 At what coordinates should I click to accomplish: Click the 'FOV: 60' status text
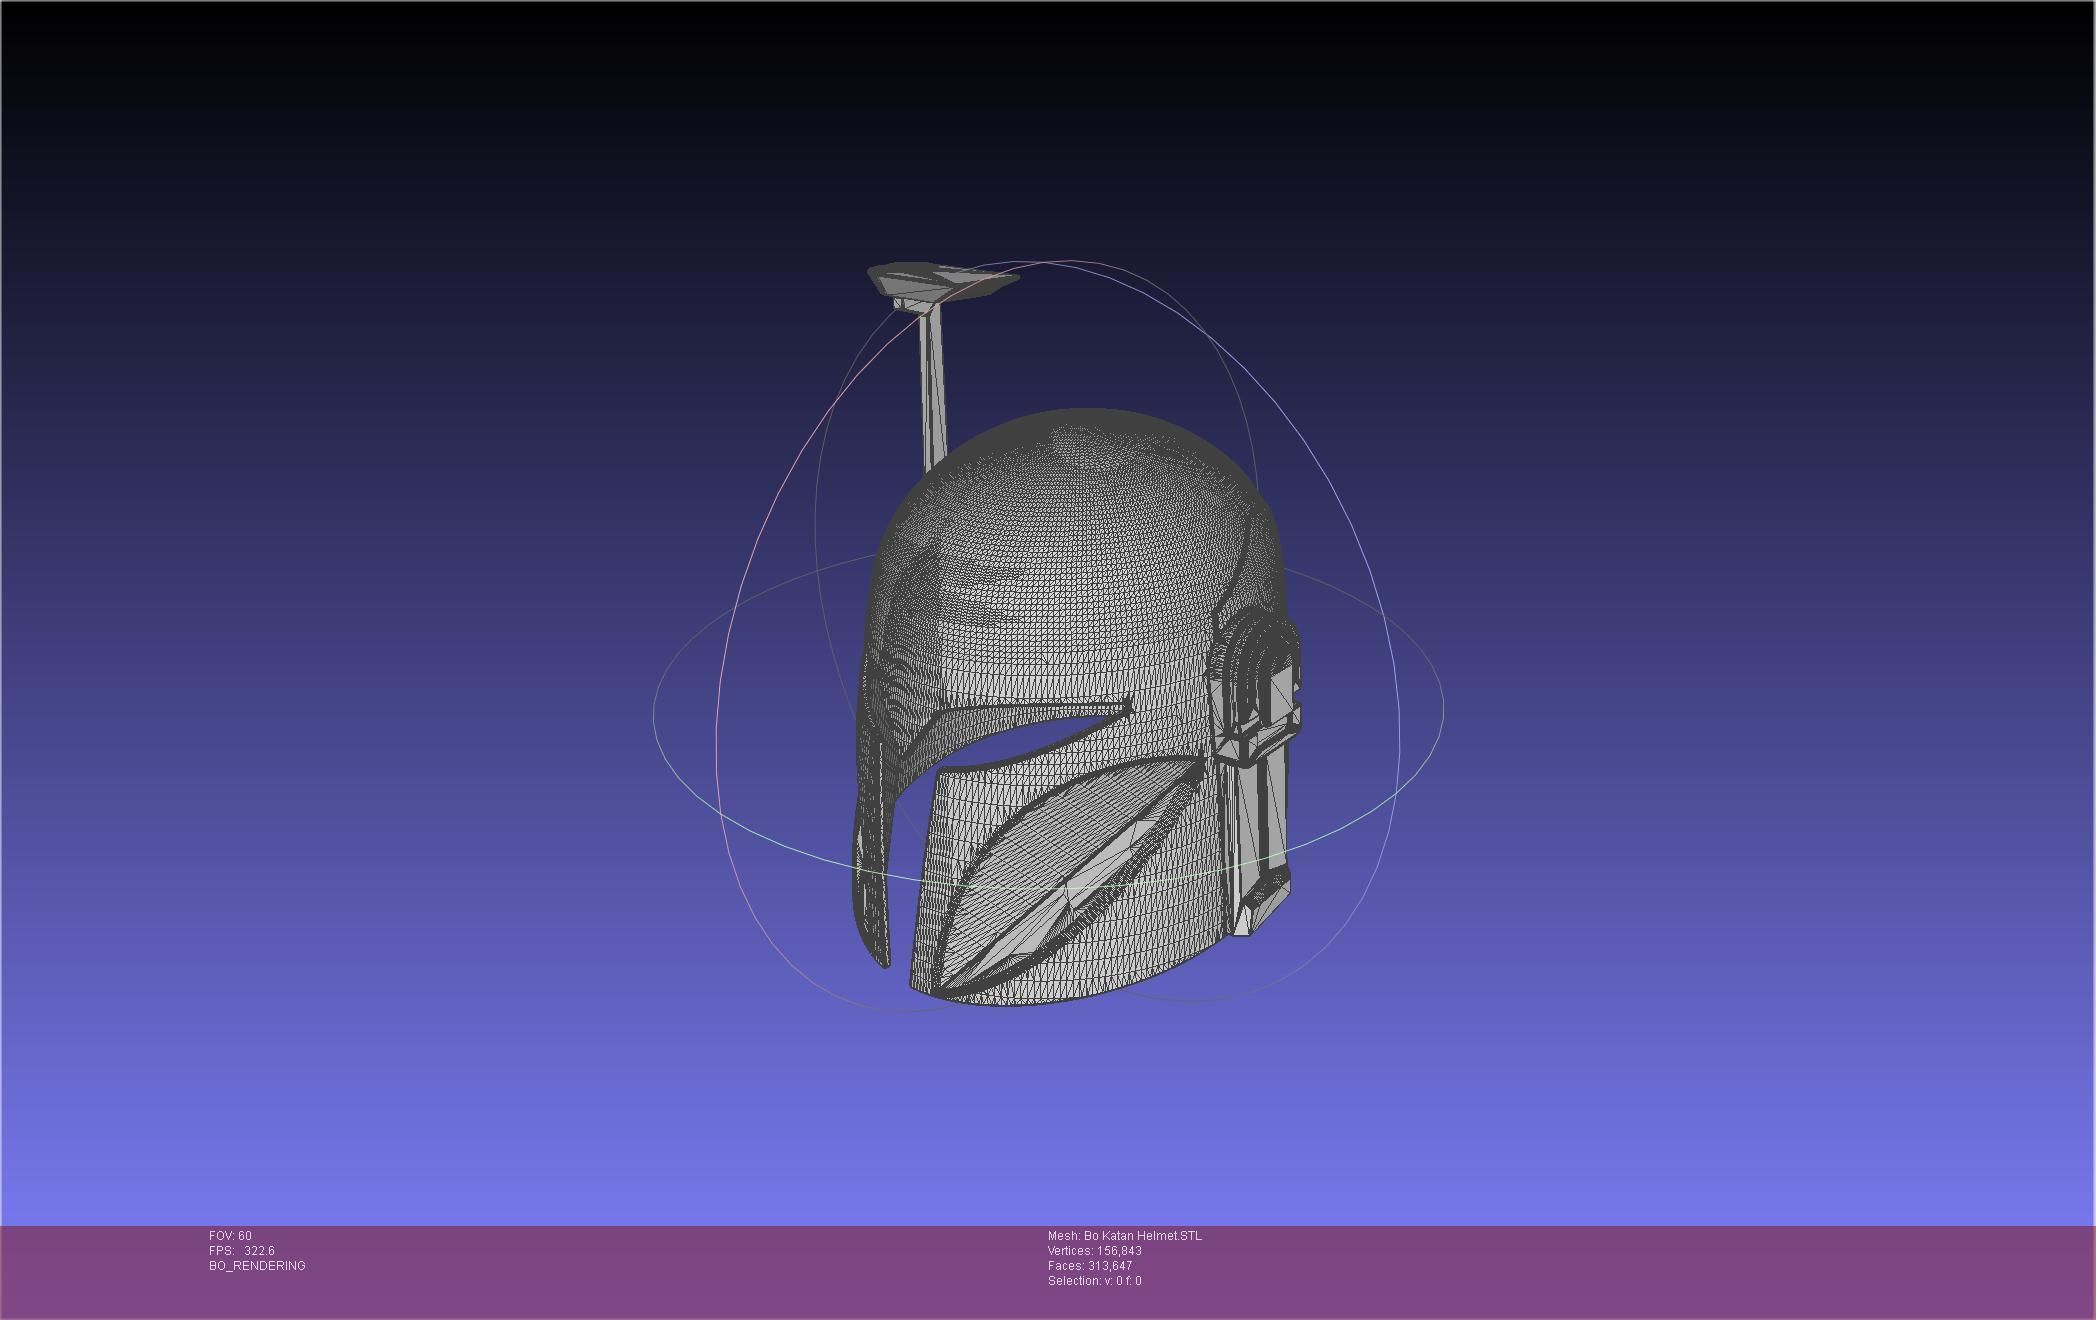230,1236
